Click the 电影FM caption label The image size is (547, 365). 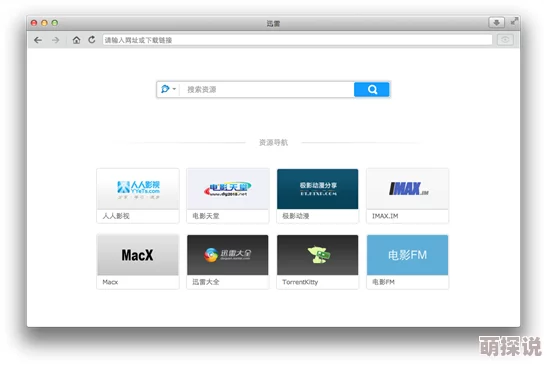(383, 282)
